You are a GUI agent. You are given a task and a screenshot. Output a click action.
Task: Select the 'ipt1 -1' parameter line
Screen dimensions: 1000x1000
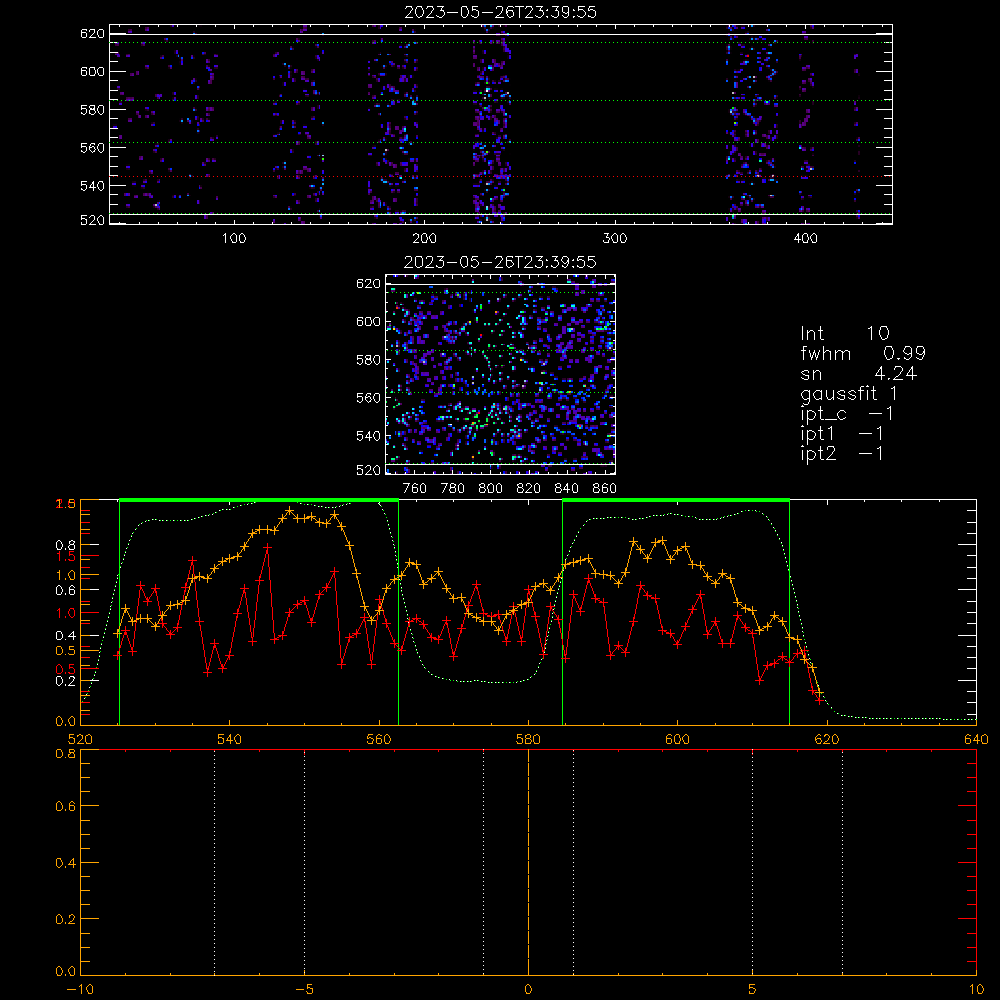click(x=842, y=434)
